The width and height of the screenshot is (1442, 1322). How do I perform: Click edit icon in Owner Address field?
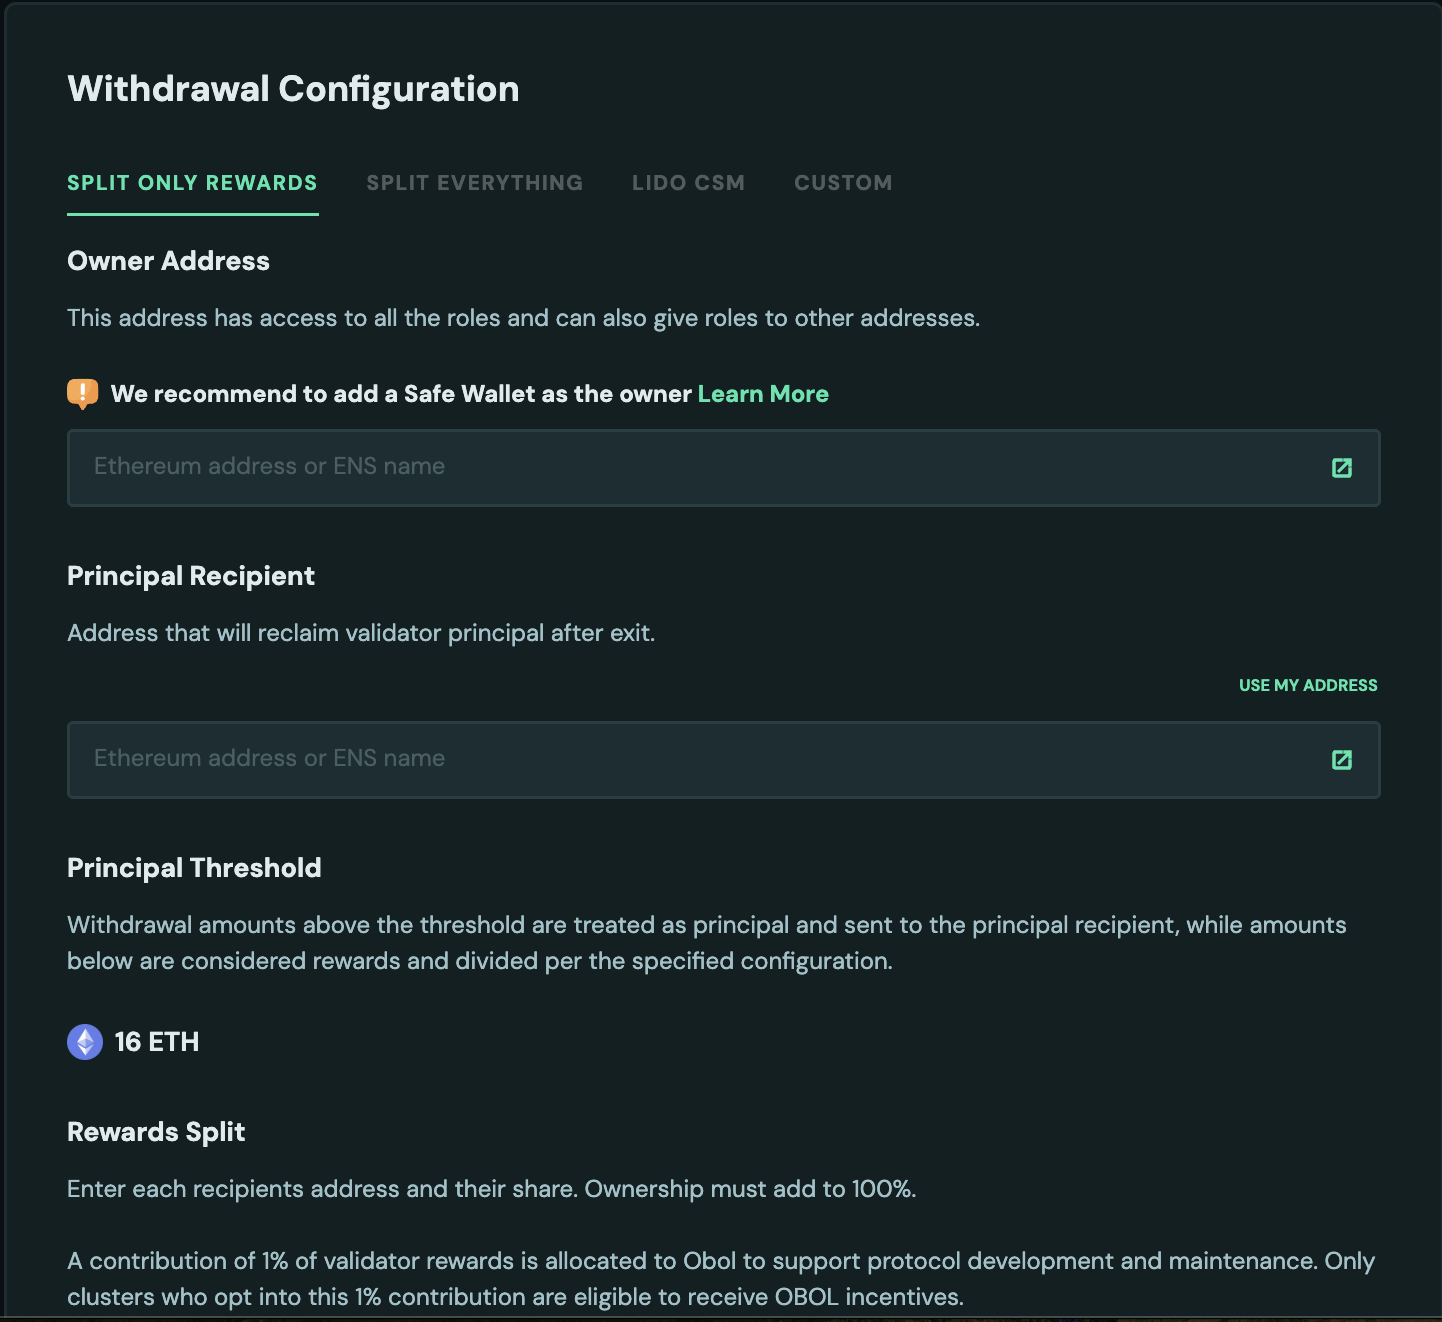(x=1342, y=468)
